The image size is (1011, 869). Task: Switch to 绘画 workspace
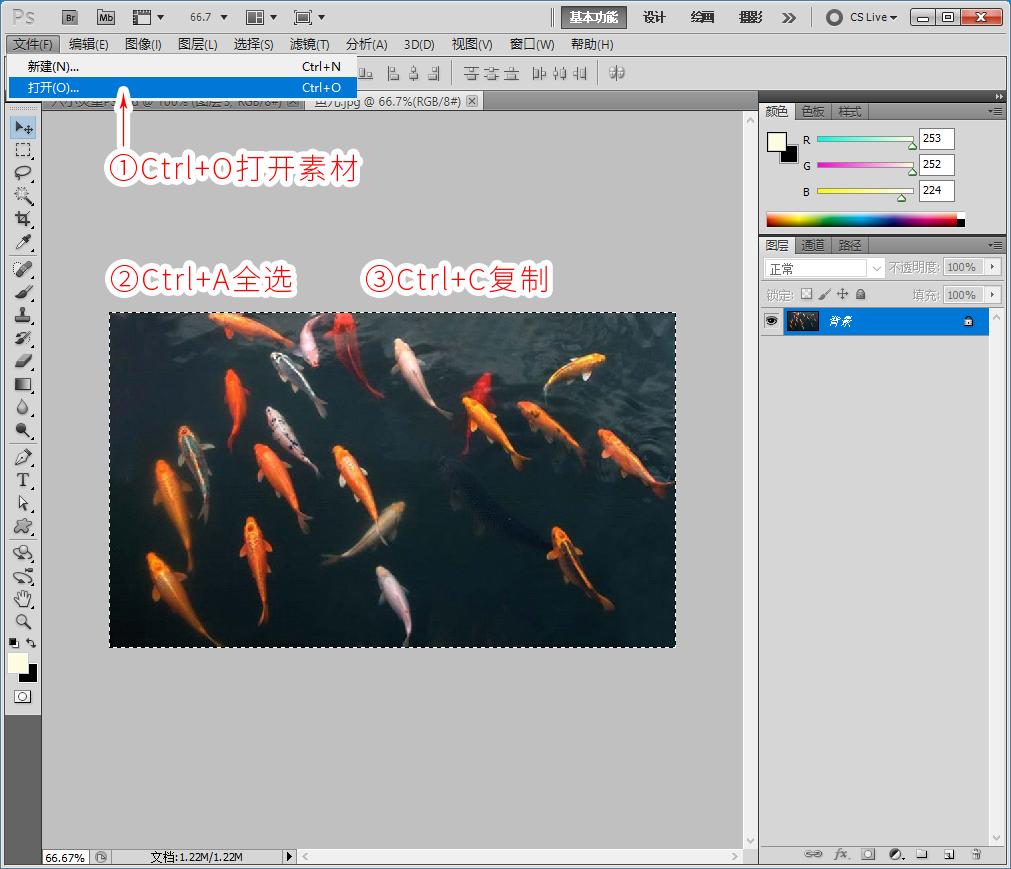(x=702, y=17)
